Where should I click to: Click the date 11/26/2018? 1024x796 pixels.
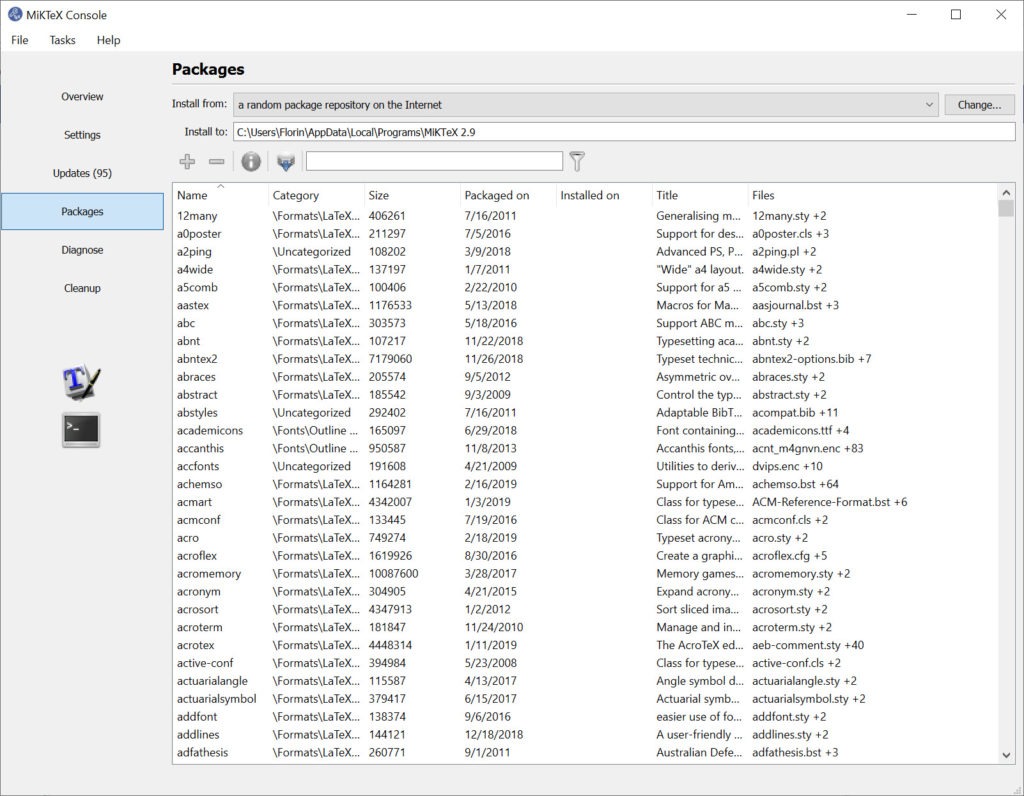(x=494, y=358)
